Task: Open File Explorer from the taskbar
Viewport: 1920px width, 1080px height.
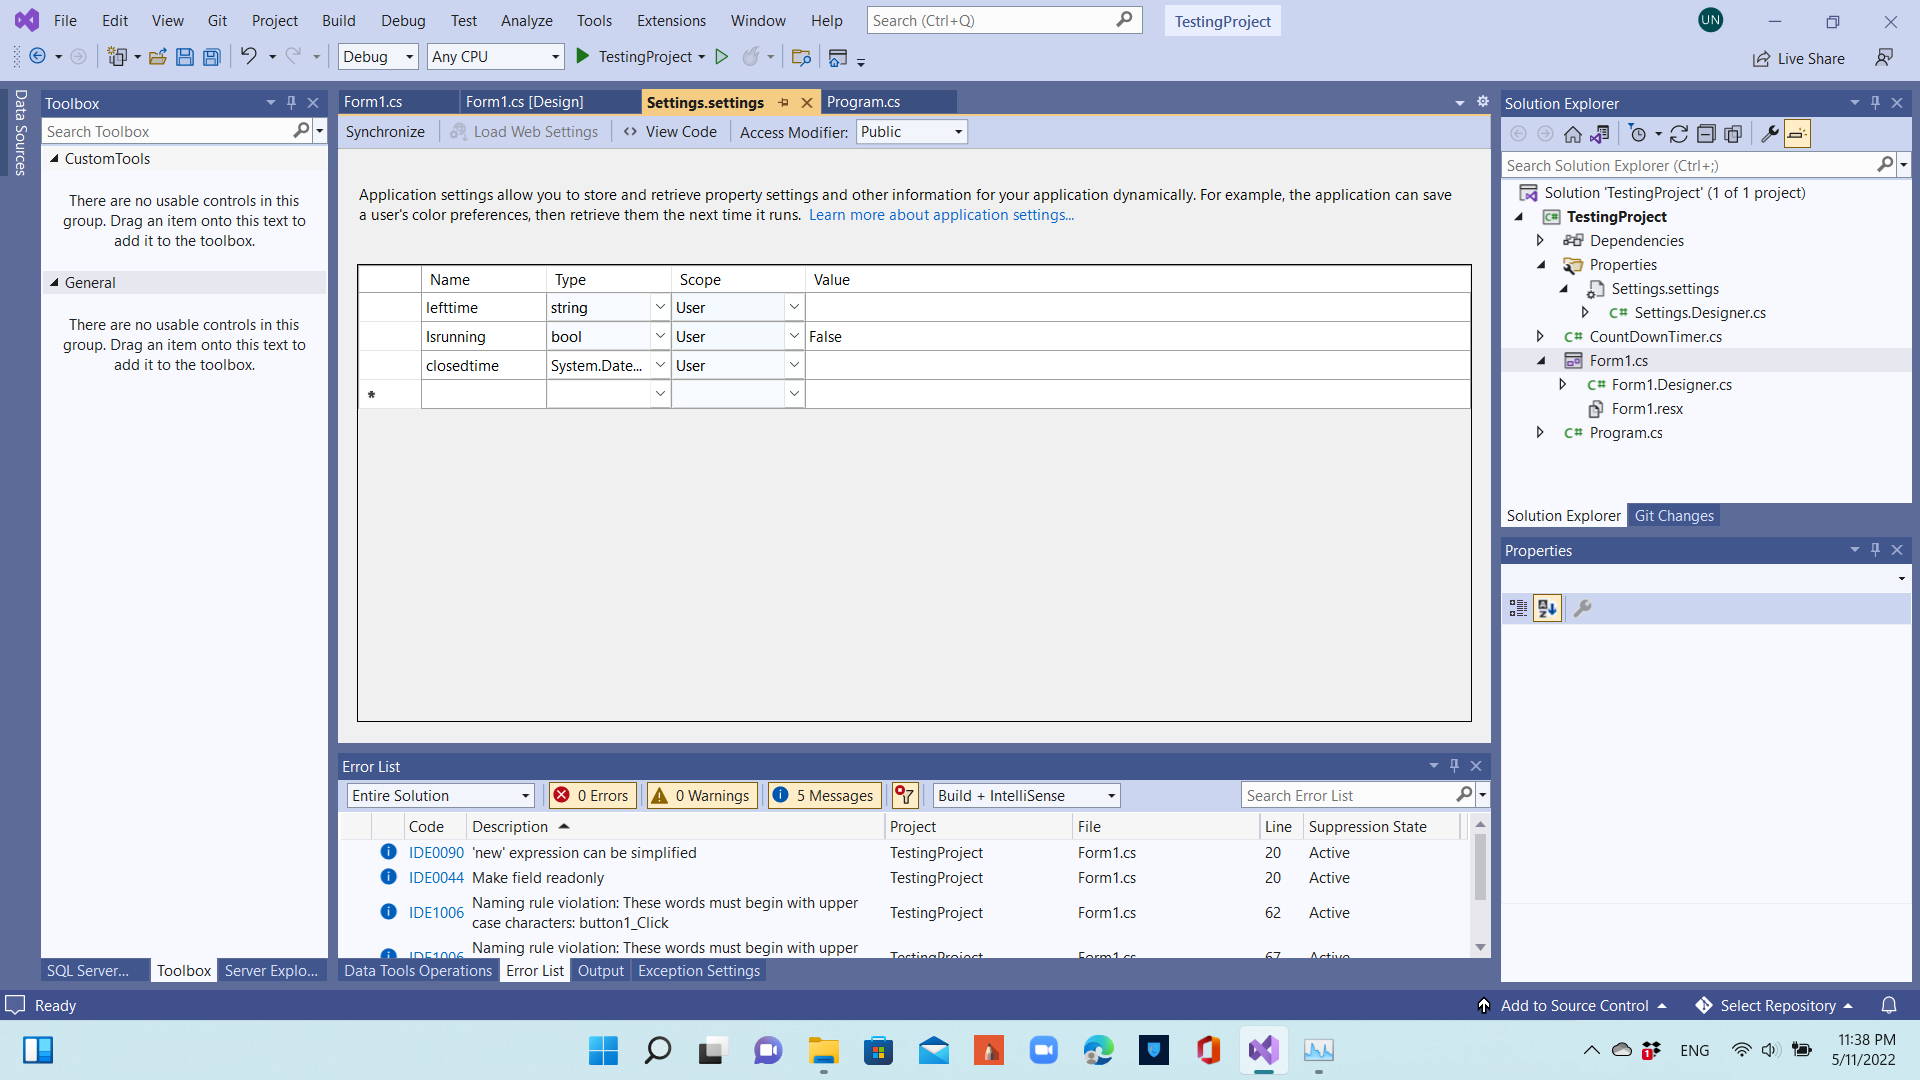Action: point(824,1050)
